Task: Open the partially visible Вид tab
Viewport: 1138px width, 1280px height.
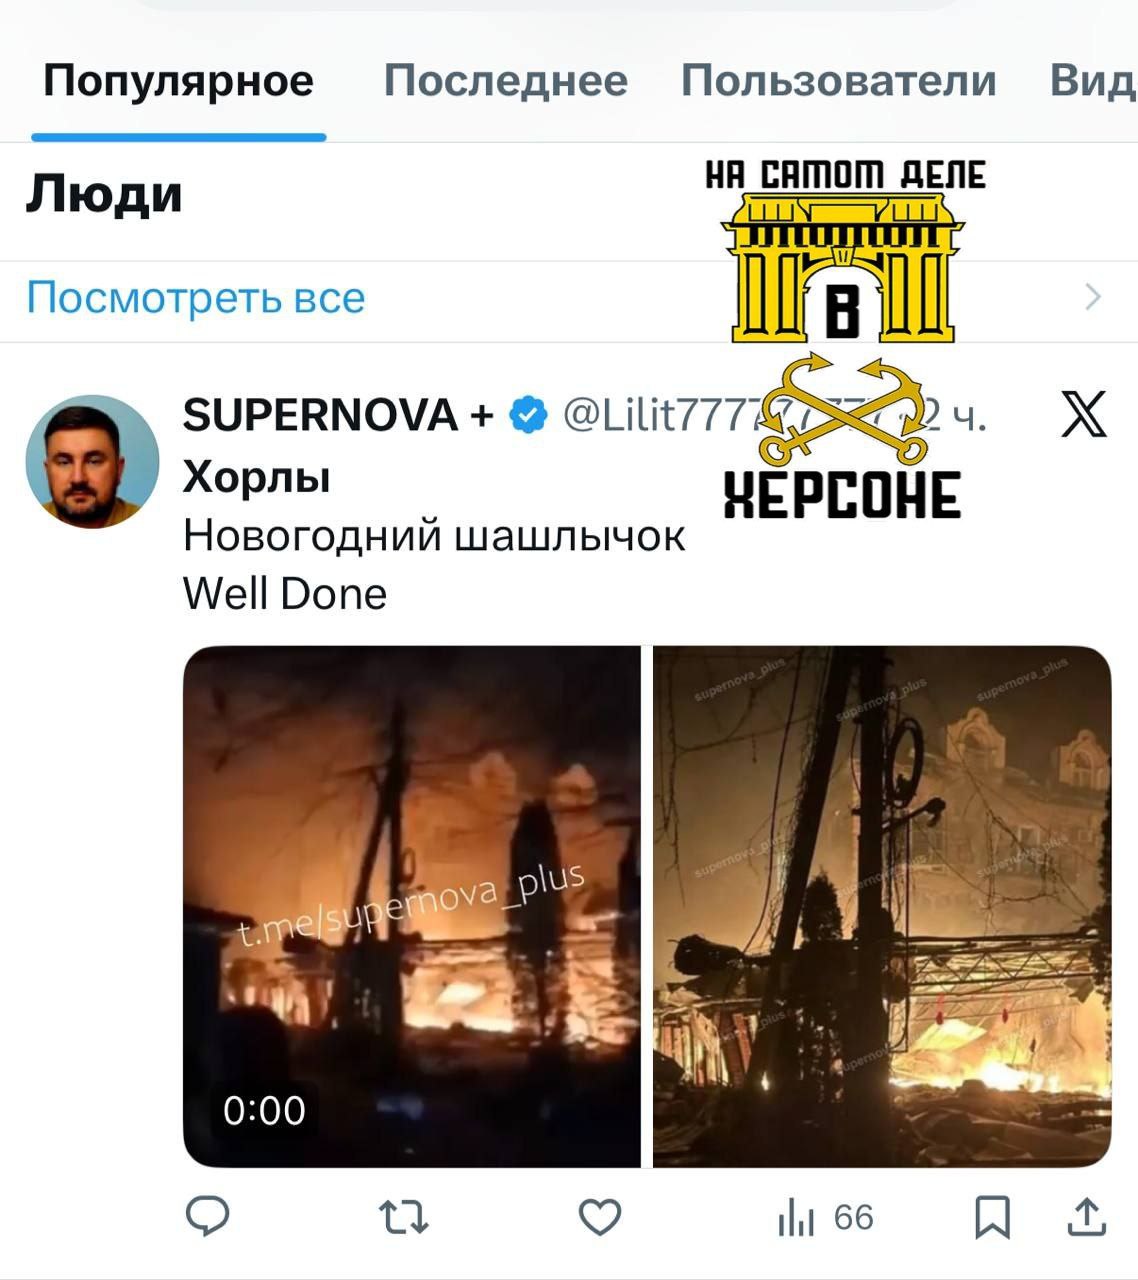Action: tap(1093, 81)
